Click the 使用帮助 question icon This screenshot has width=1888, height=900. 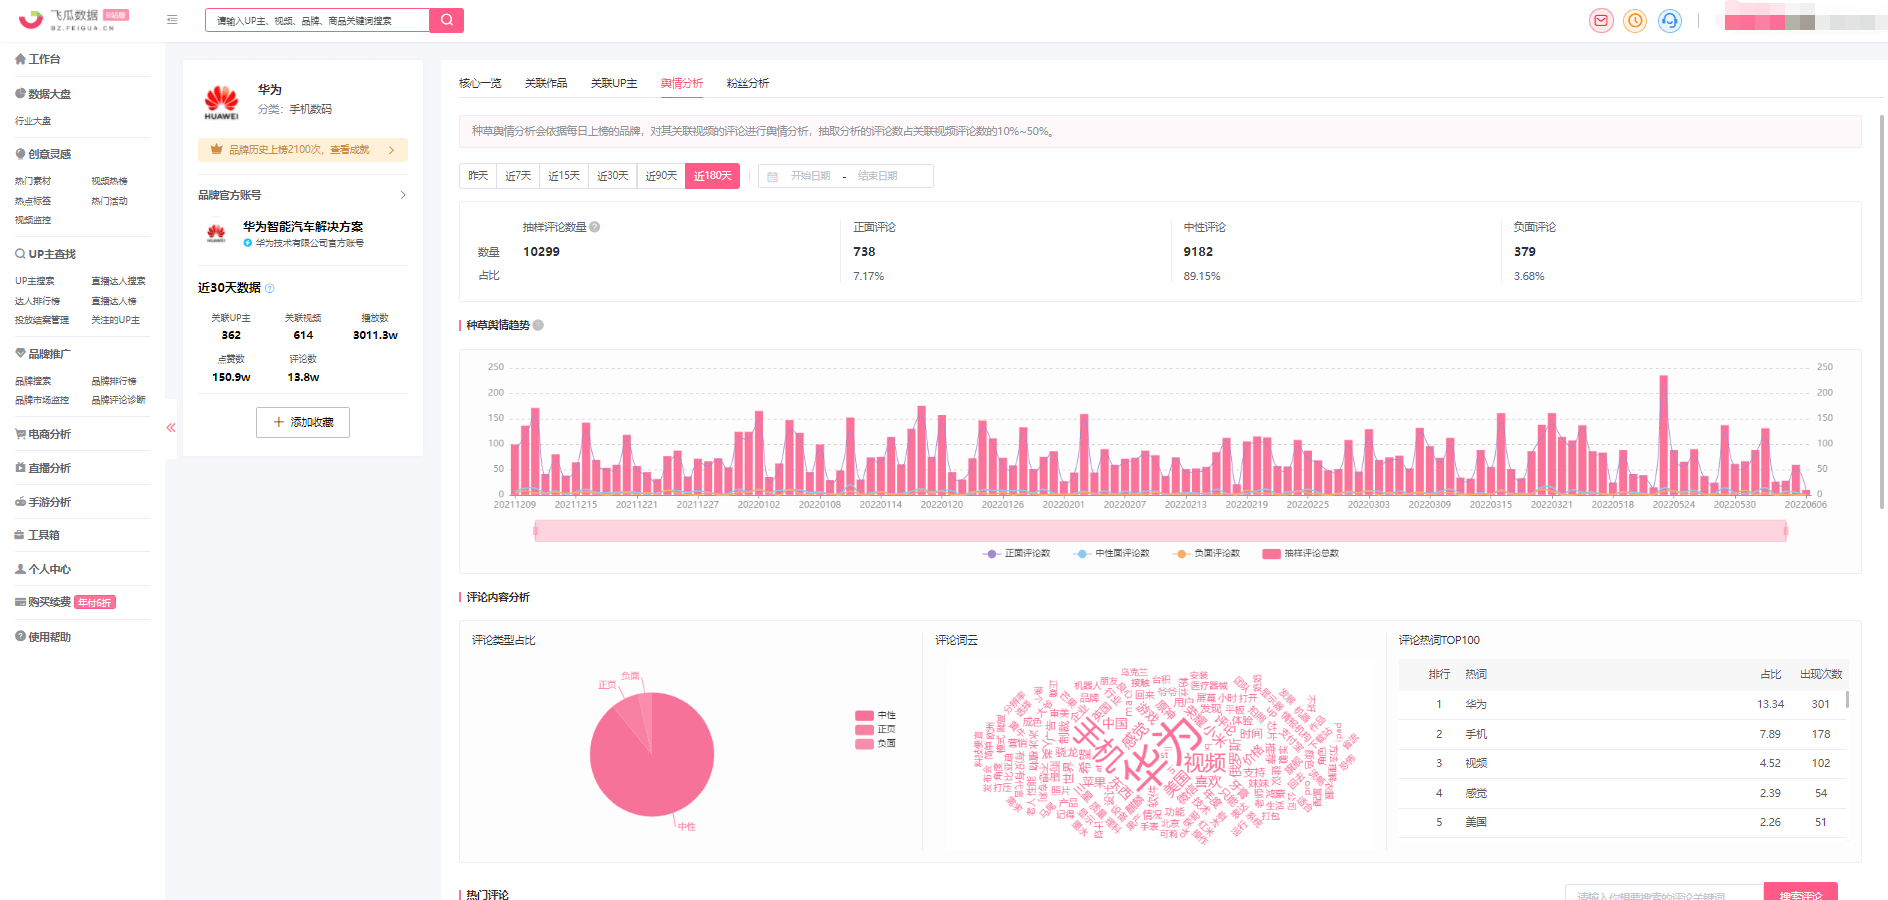tap(20, 636)
